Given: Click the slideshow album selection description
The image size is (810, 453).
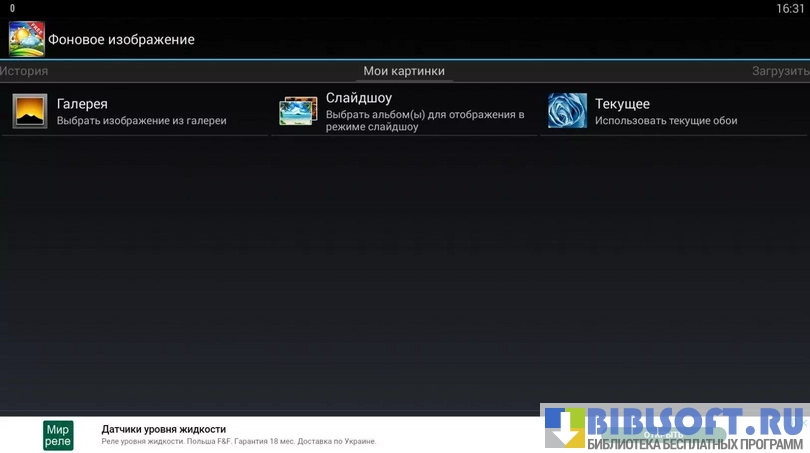Looking at the screenshot, I should pyautogui.click(x=425, y=121).
